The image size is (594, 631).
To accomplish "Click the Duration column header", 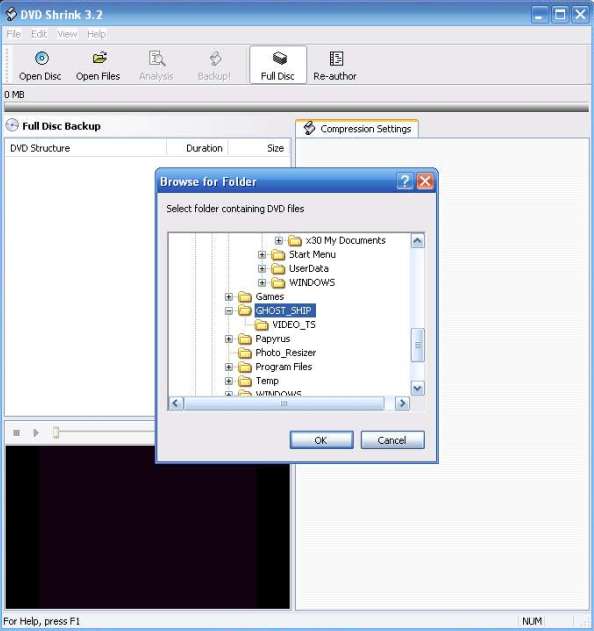I will 198,148.
